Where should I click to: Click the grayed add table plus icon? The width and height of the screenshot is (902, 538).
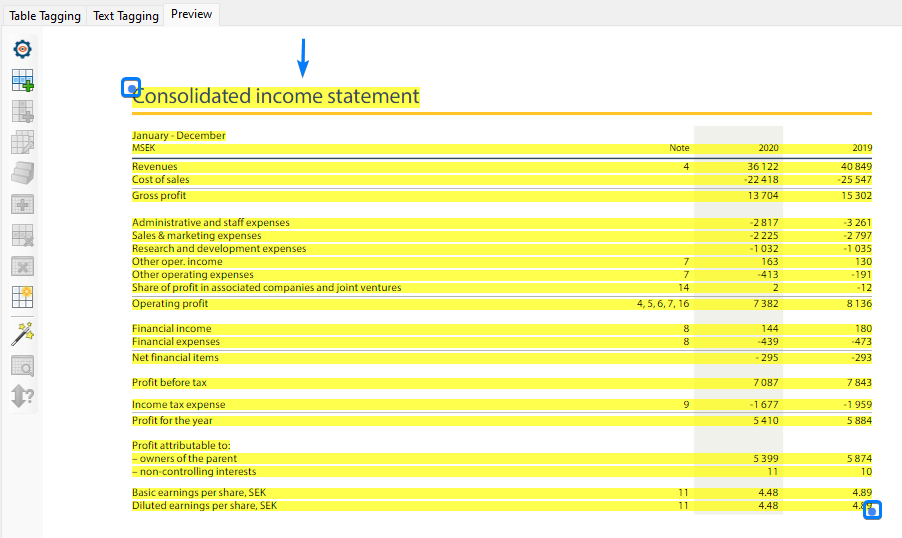click(x=22, y=111)
